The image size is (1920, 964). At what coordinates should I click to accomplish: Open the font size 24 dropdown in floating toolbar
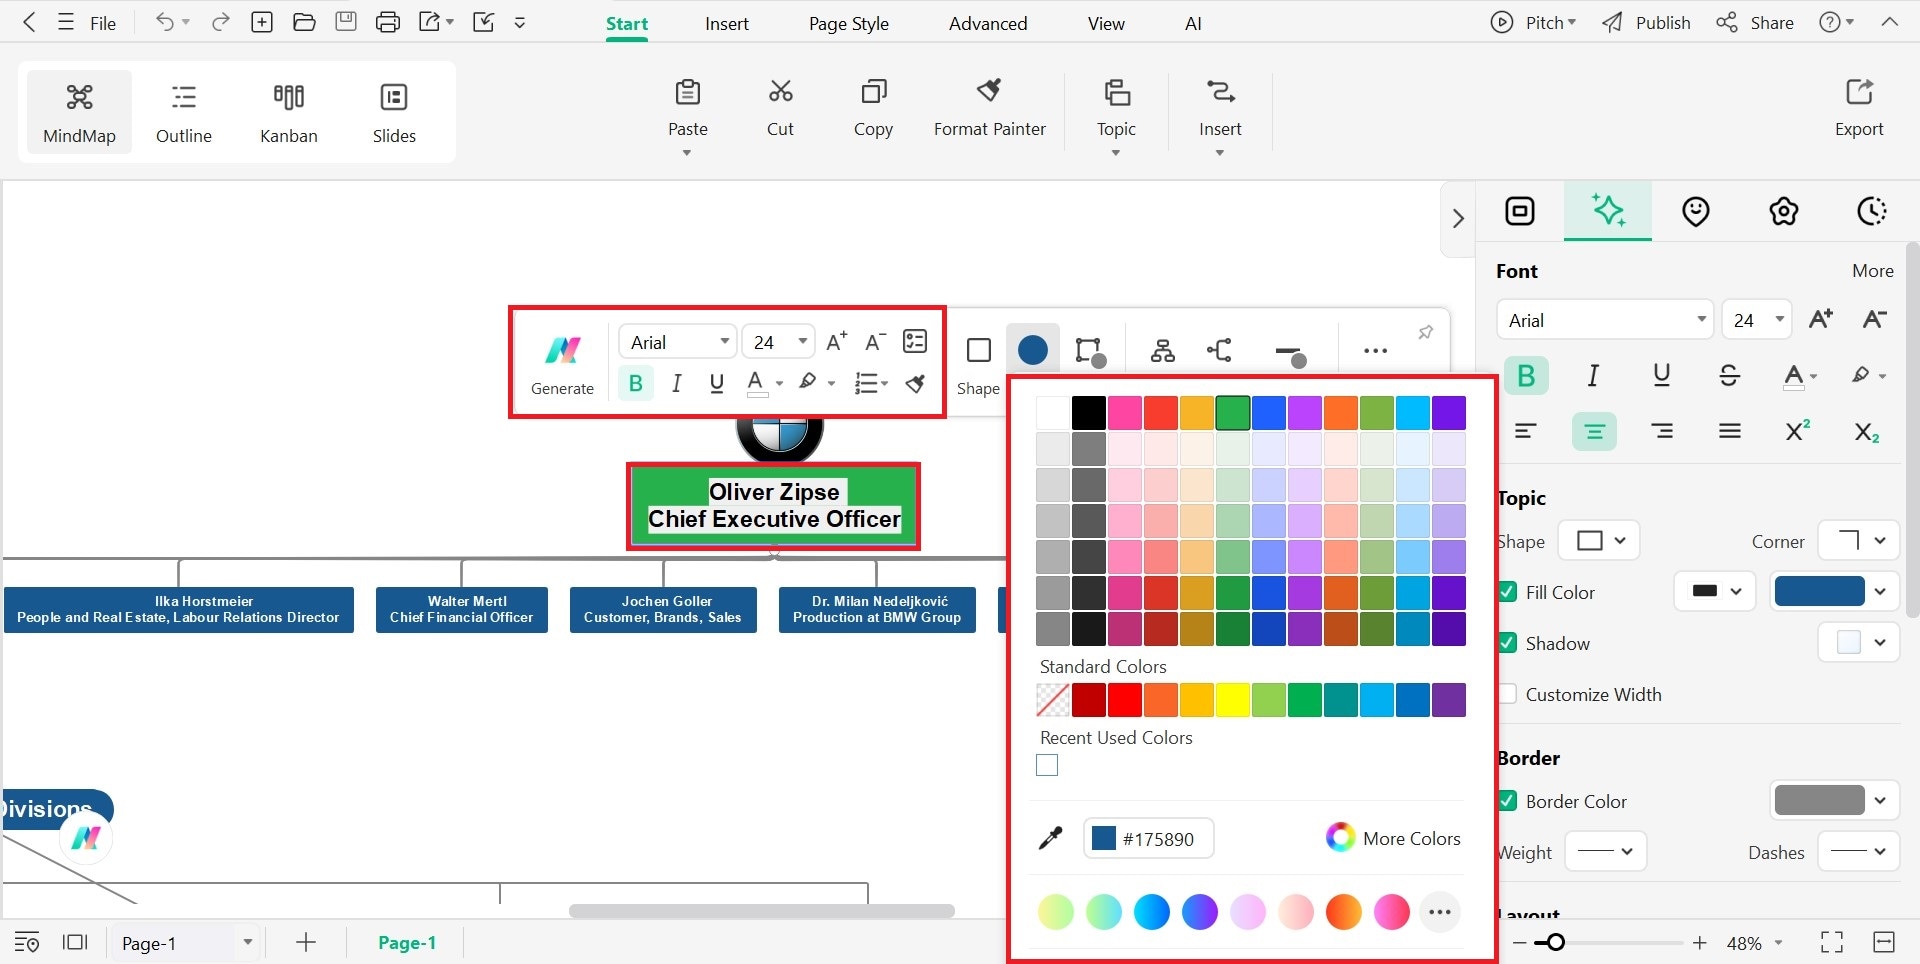click(778, 342)
